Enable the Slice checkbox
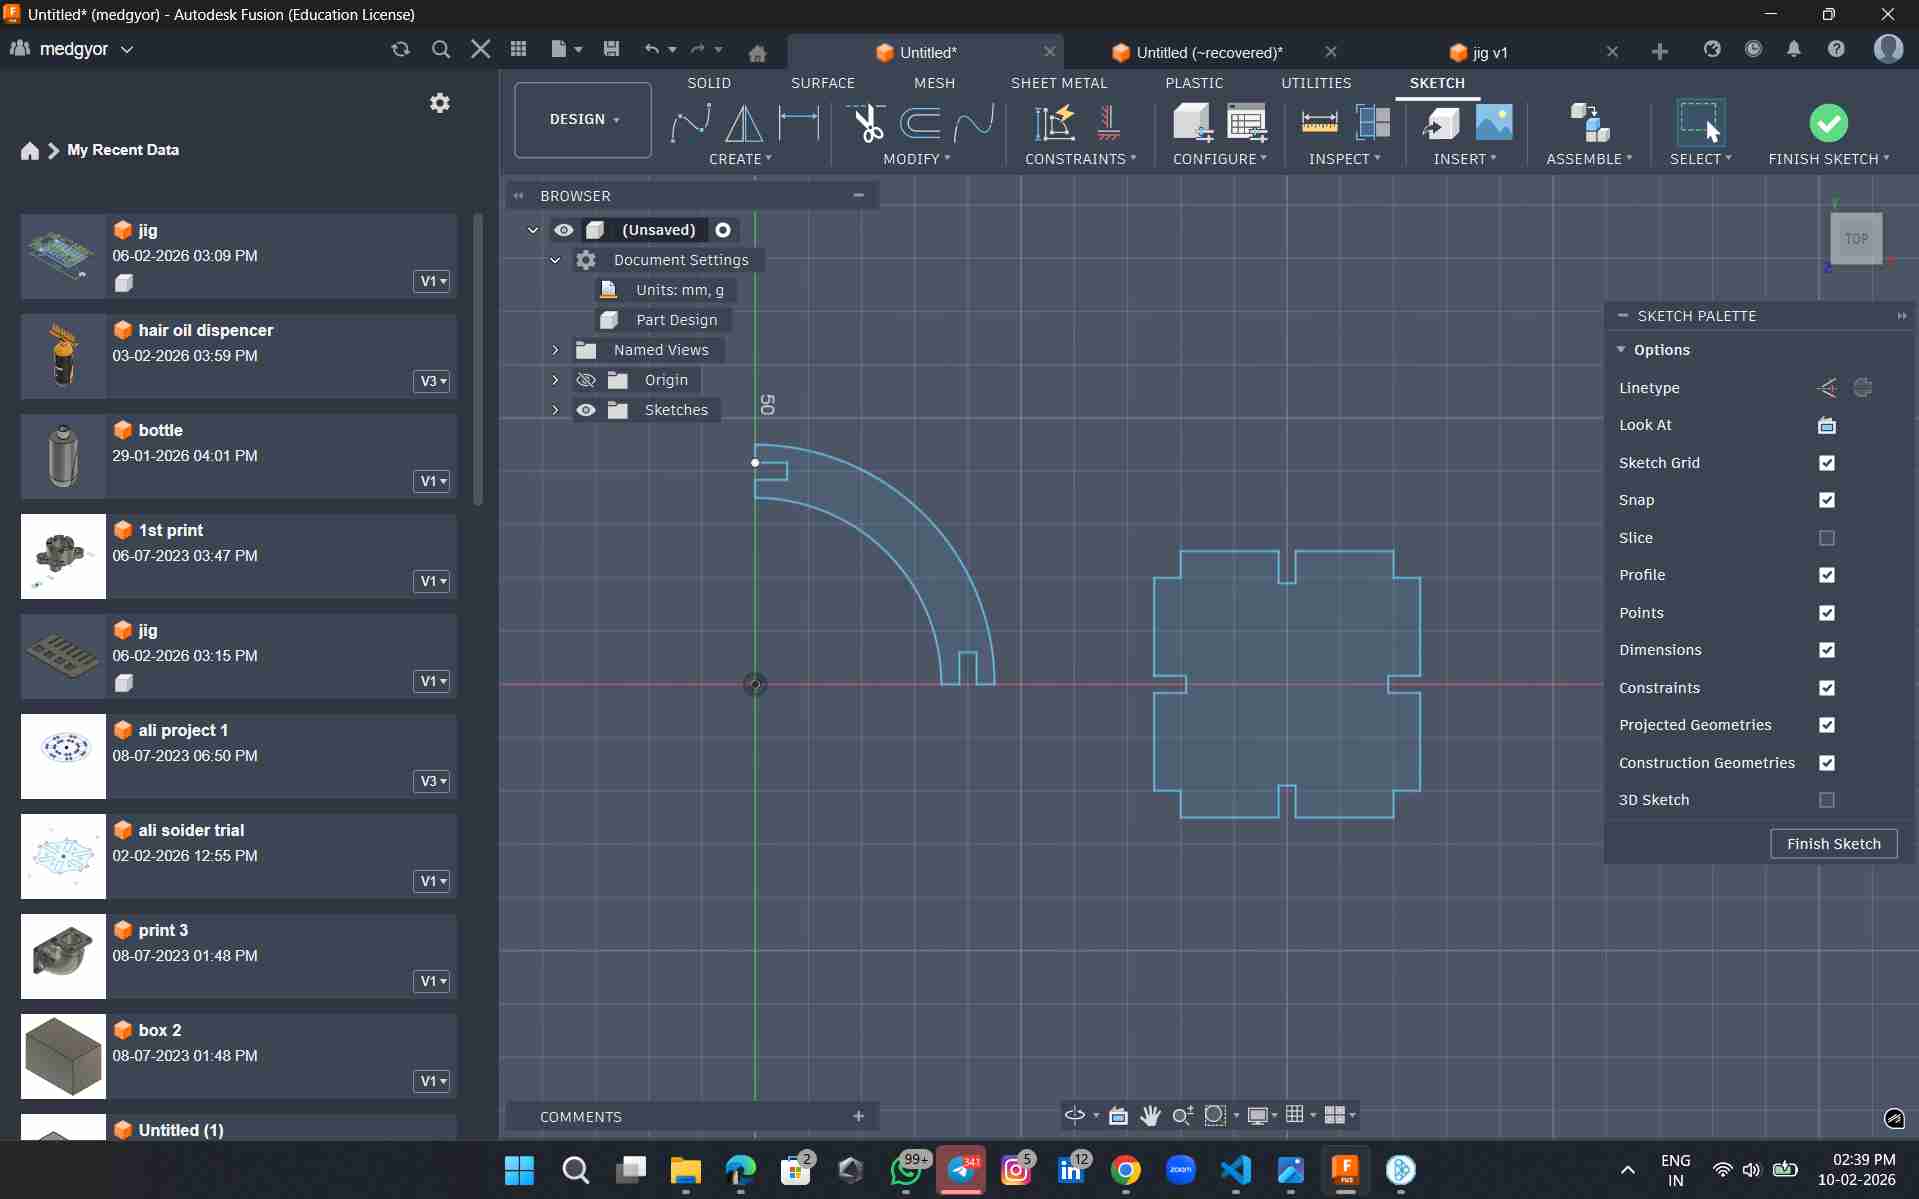This screenshot has height=1199, width=1919. pos(1826,538)
